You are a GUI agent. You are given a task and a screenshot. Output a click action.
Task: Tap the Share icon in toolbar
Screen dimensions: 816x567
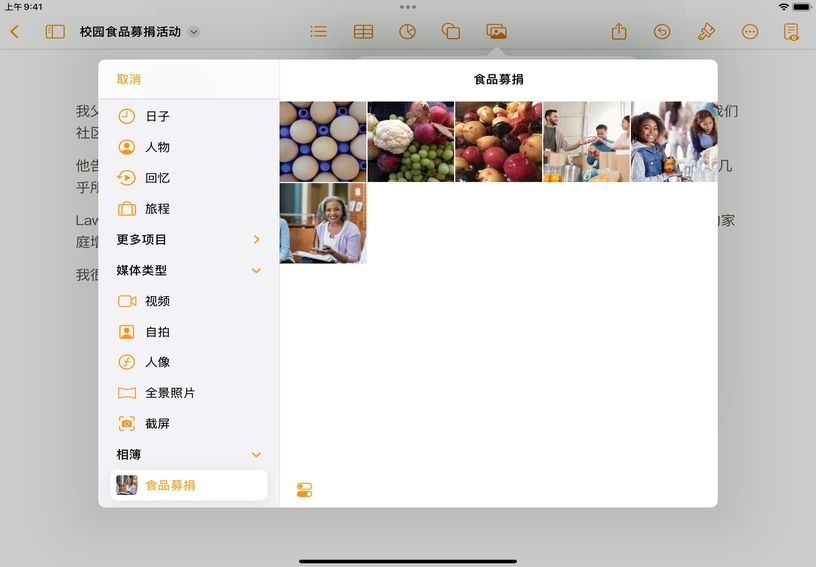[619, 32]
